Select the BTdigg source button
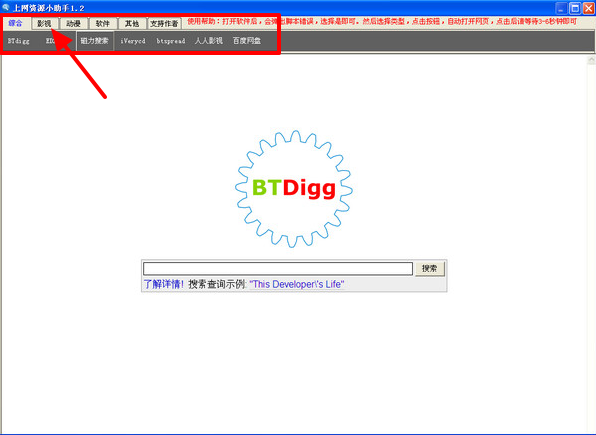 [19, 41]
